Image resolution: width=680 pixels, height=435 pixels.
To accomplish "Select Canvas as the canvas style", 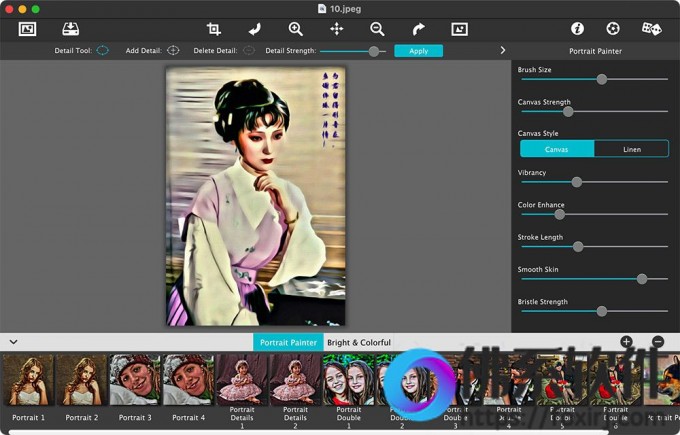I will (557, 149).
